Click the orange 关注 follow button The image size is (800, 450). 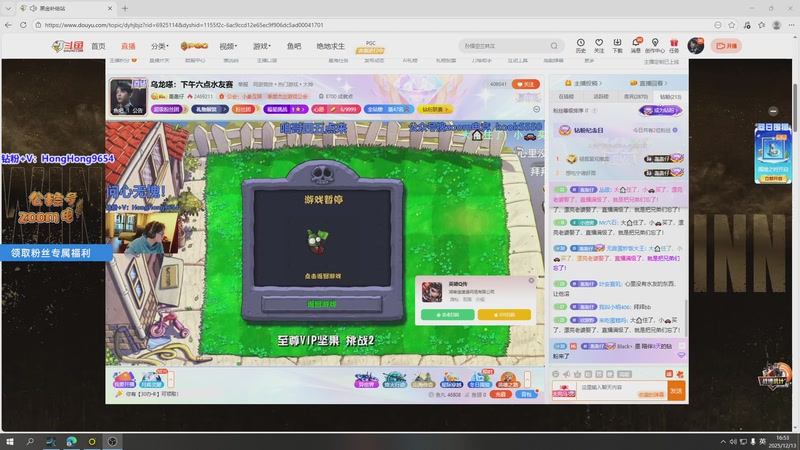click(x=526, y=84)
